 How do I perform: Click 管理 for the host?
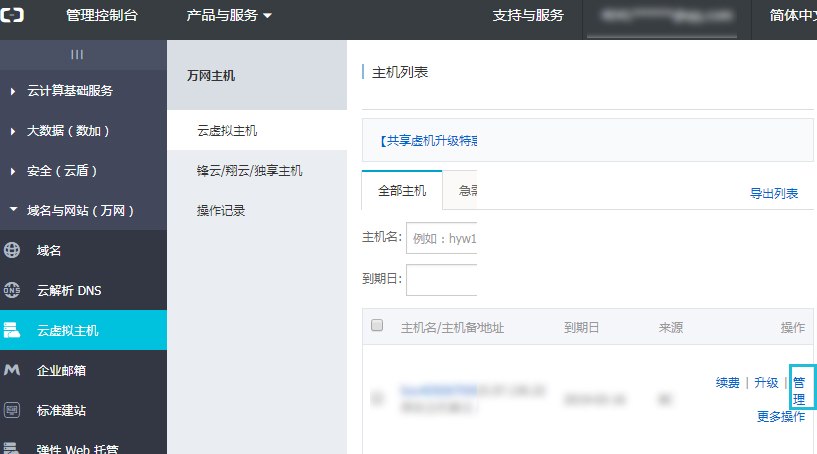point(799,391)
